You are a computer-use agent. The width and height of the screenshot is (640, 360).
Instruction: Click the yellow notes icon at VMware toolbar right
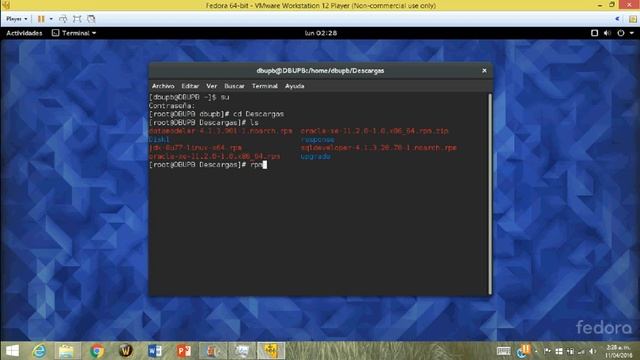tap(633, 19)
